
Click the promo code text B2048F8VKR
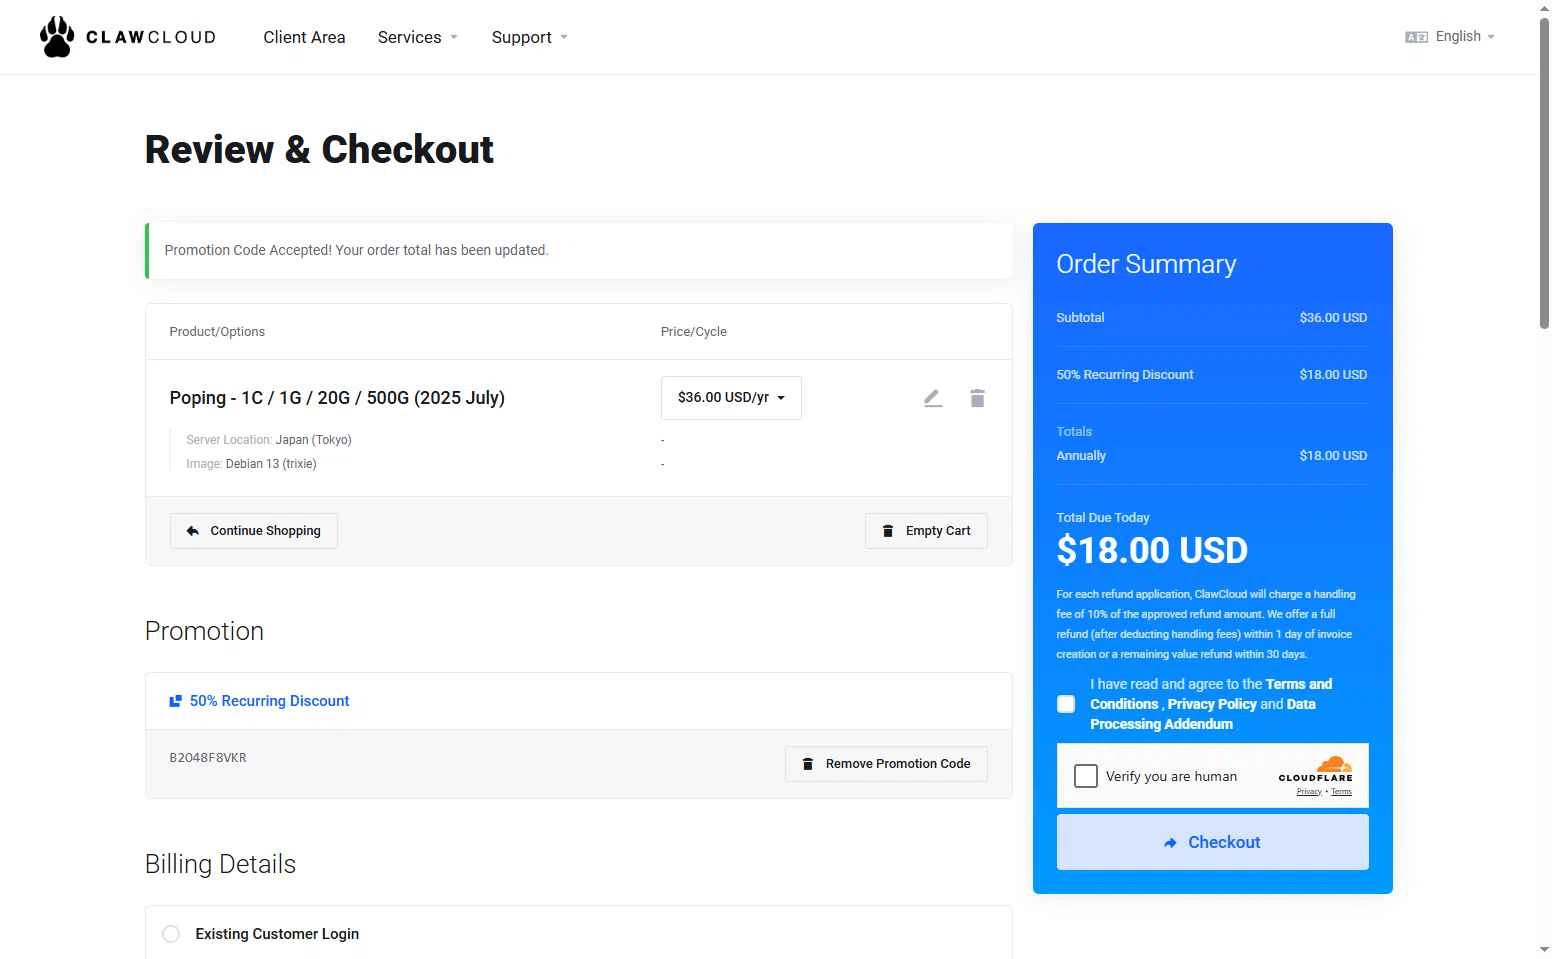208,758
